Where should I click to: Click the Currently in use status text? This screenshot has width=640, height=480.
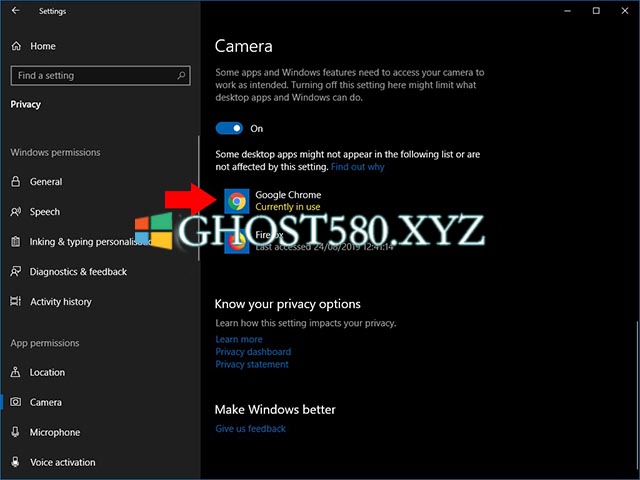[x=288, y=207]
